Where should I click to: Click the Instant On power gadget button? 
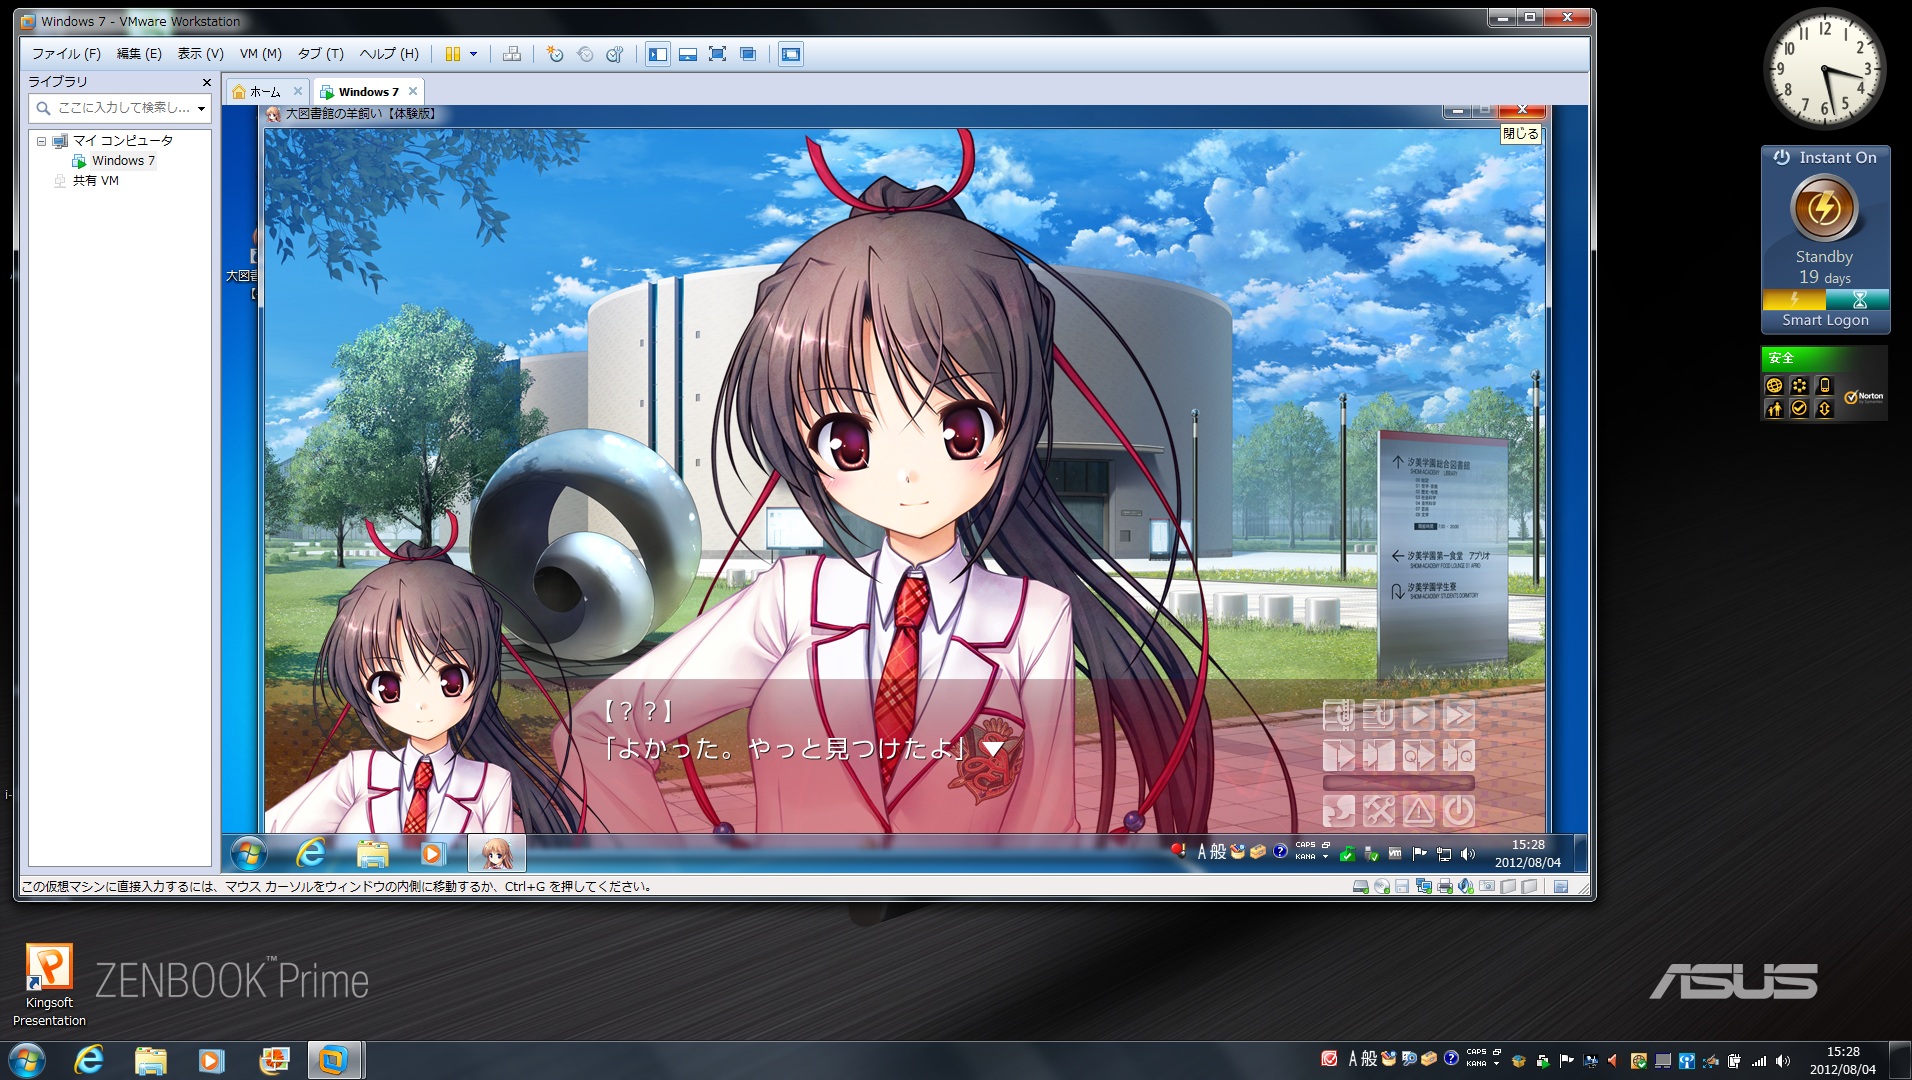point(1824,208)
